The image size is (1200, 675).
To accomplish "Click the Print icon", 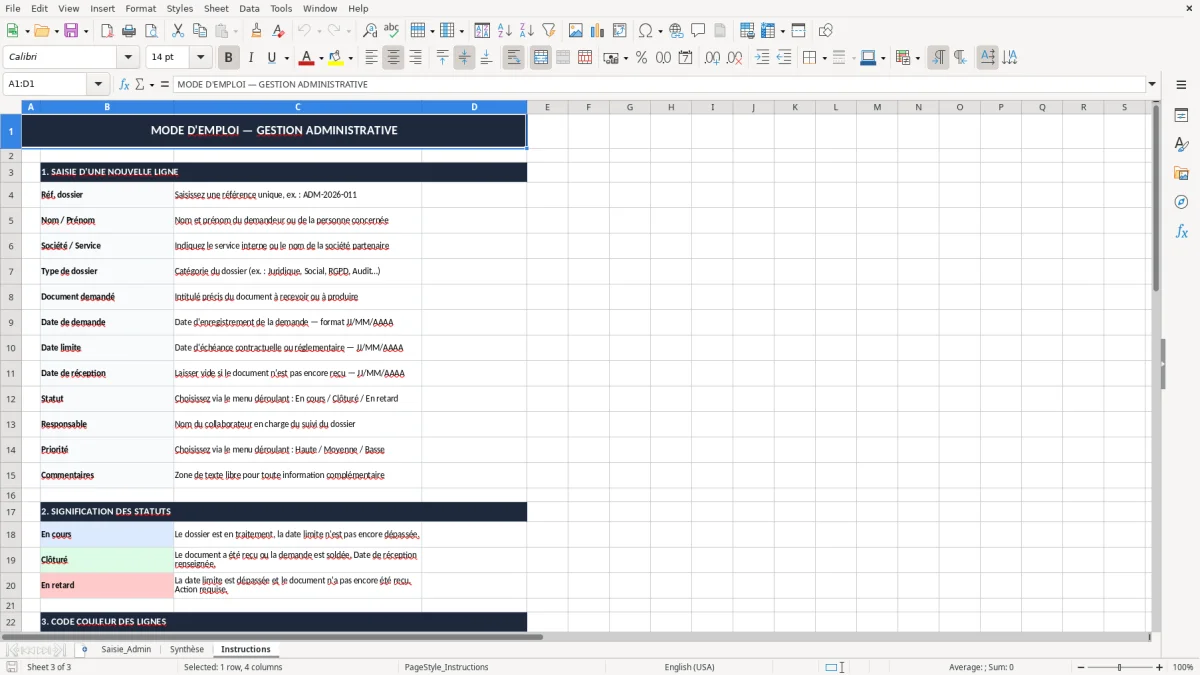I will coord(128,31).
